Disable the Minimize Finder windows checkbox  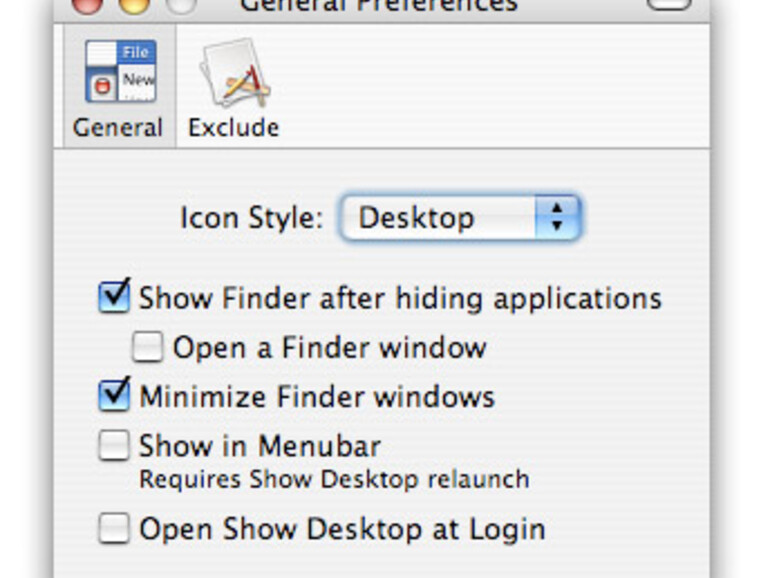(115, 395)
